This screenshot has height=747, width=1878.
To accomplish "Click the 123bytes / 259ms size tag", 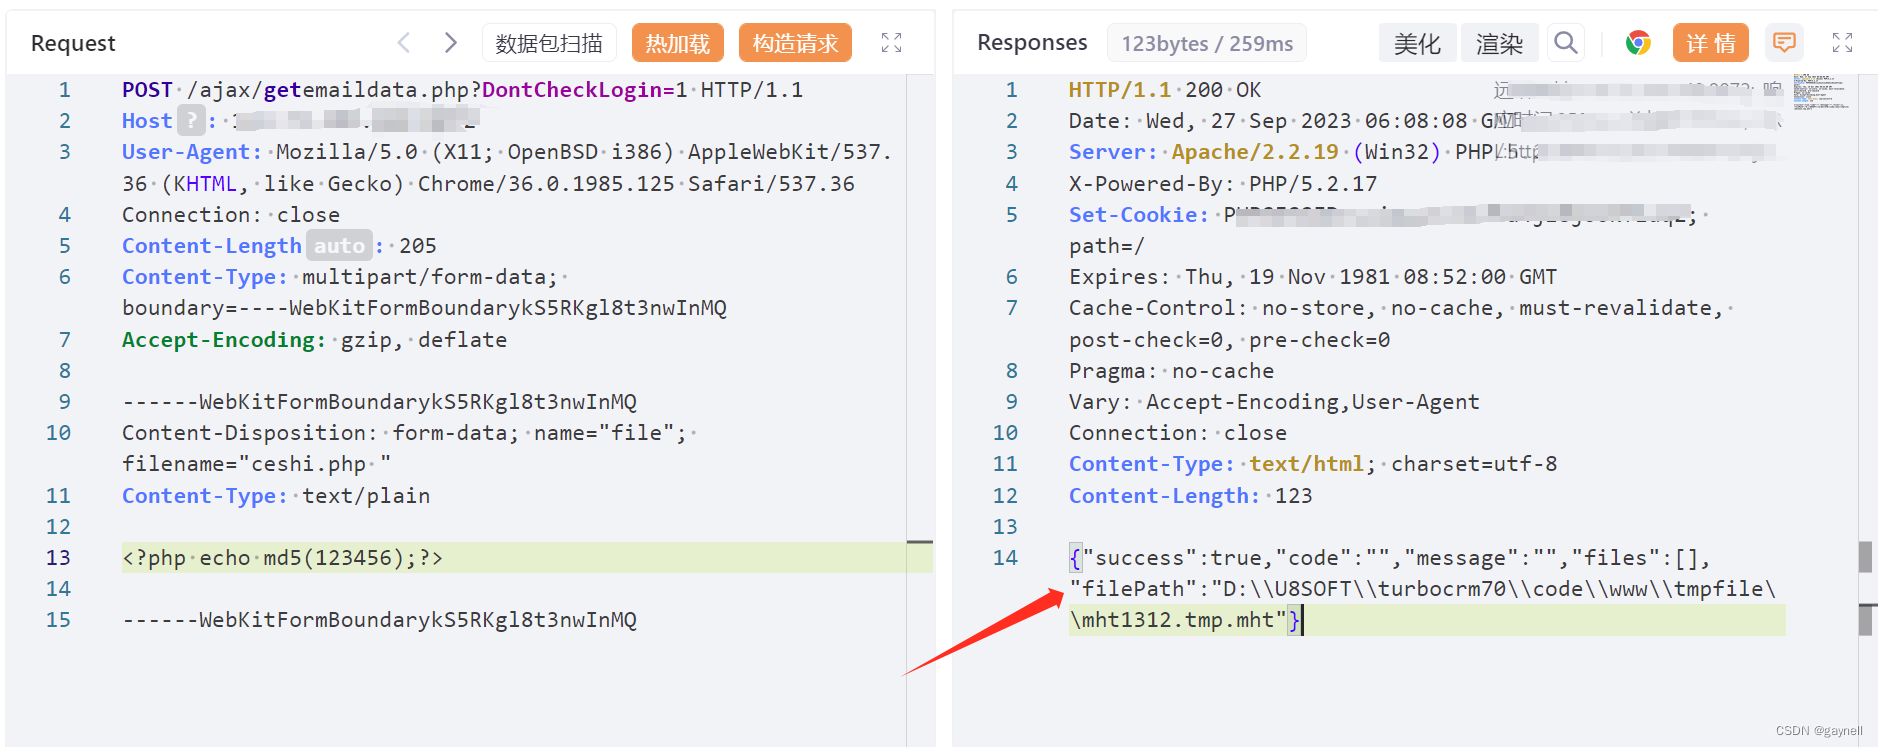I will (x=1207, y=43).
